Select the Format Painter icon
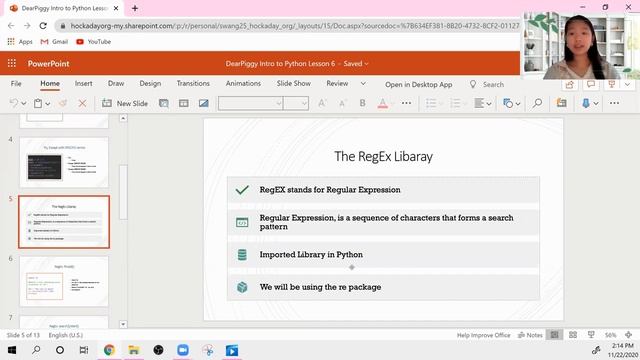 [63, 103]
